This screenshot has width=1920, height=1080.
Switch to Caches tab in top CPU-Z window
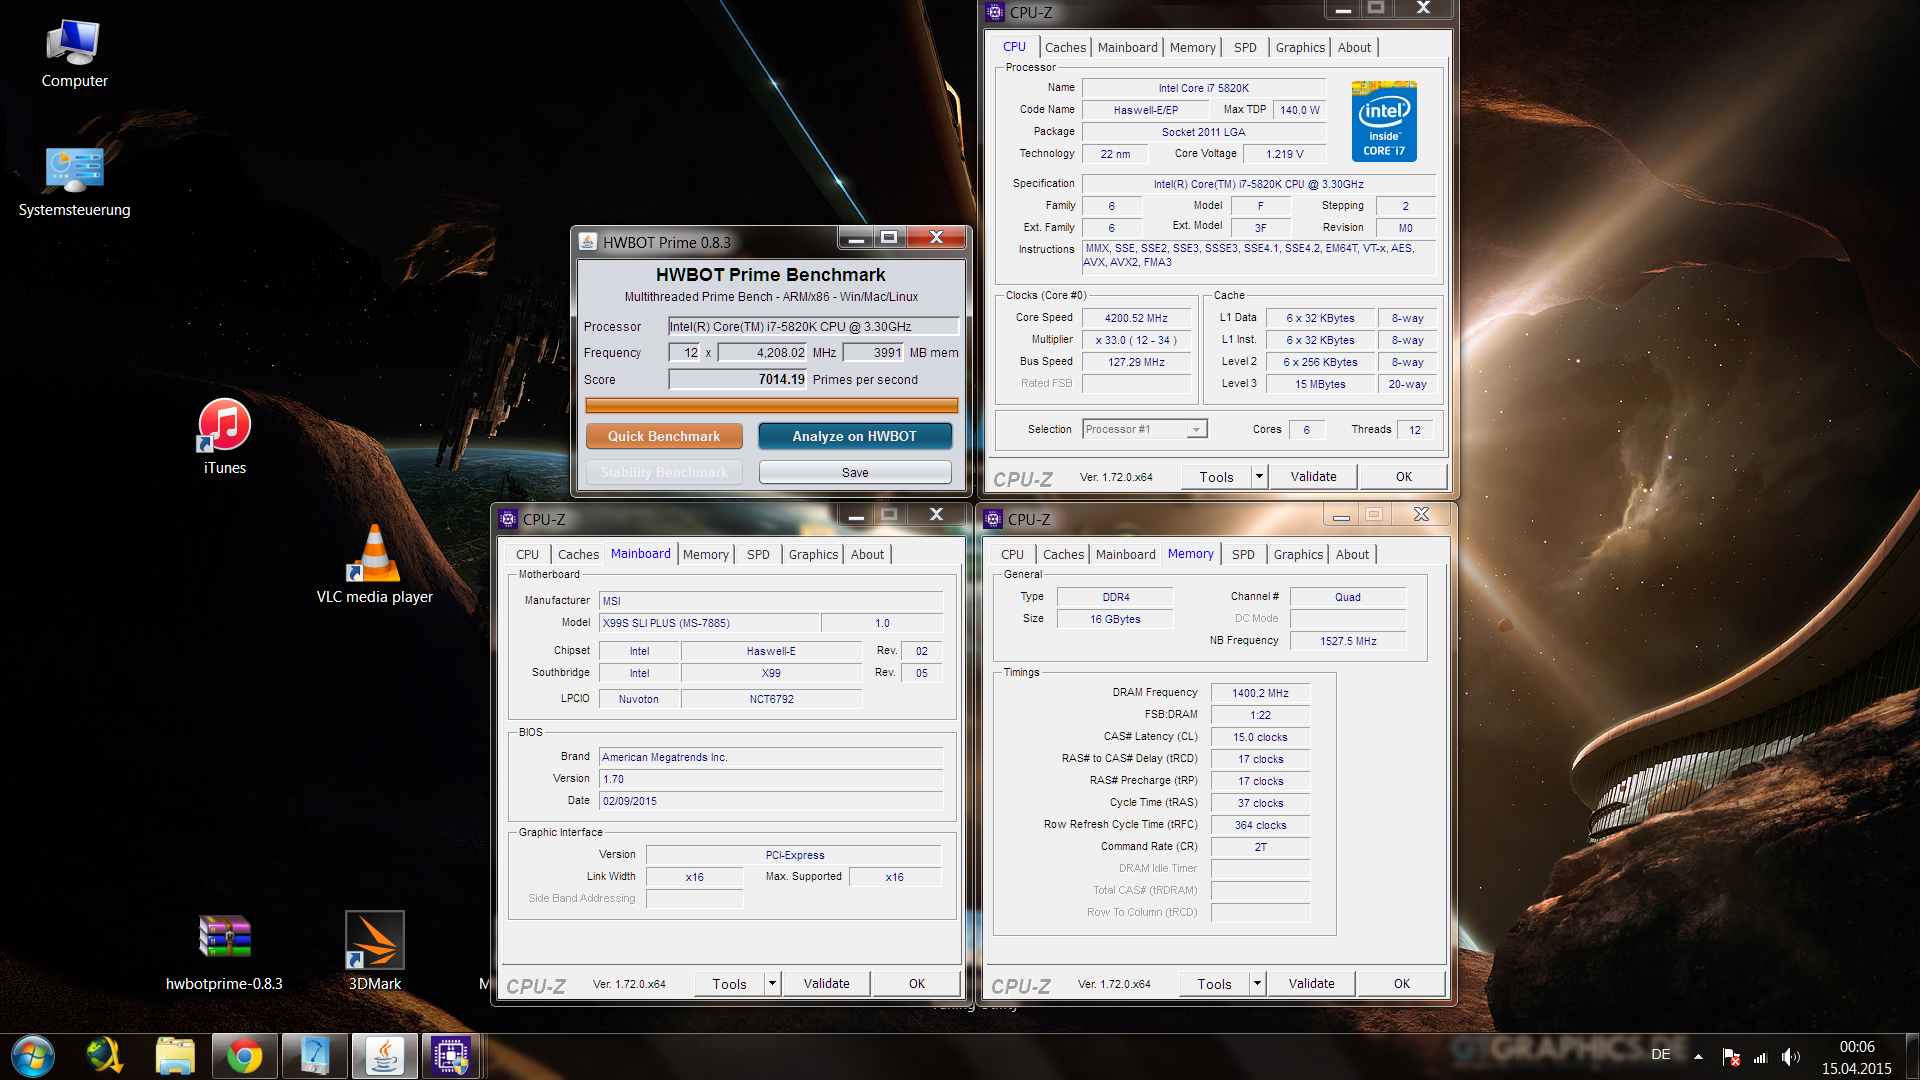[x=1065, y=47]
